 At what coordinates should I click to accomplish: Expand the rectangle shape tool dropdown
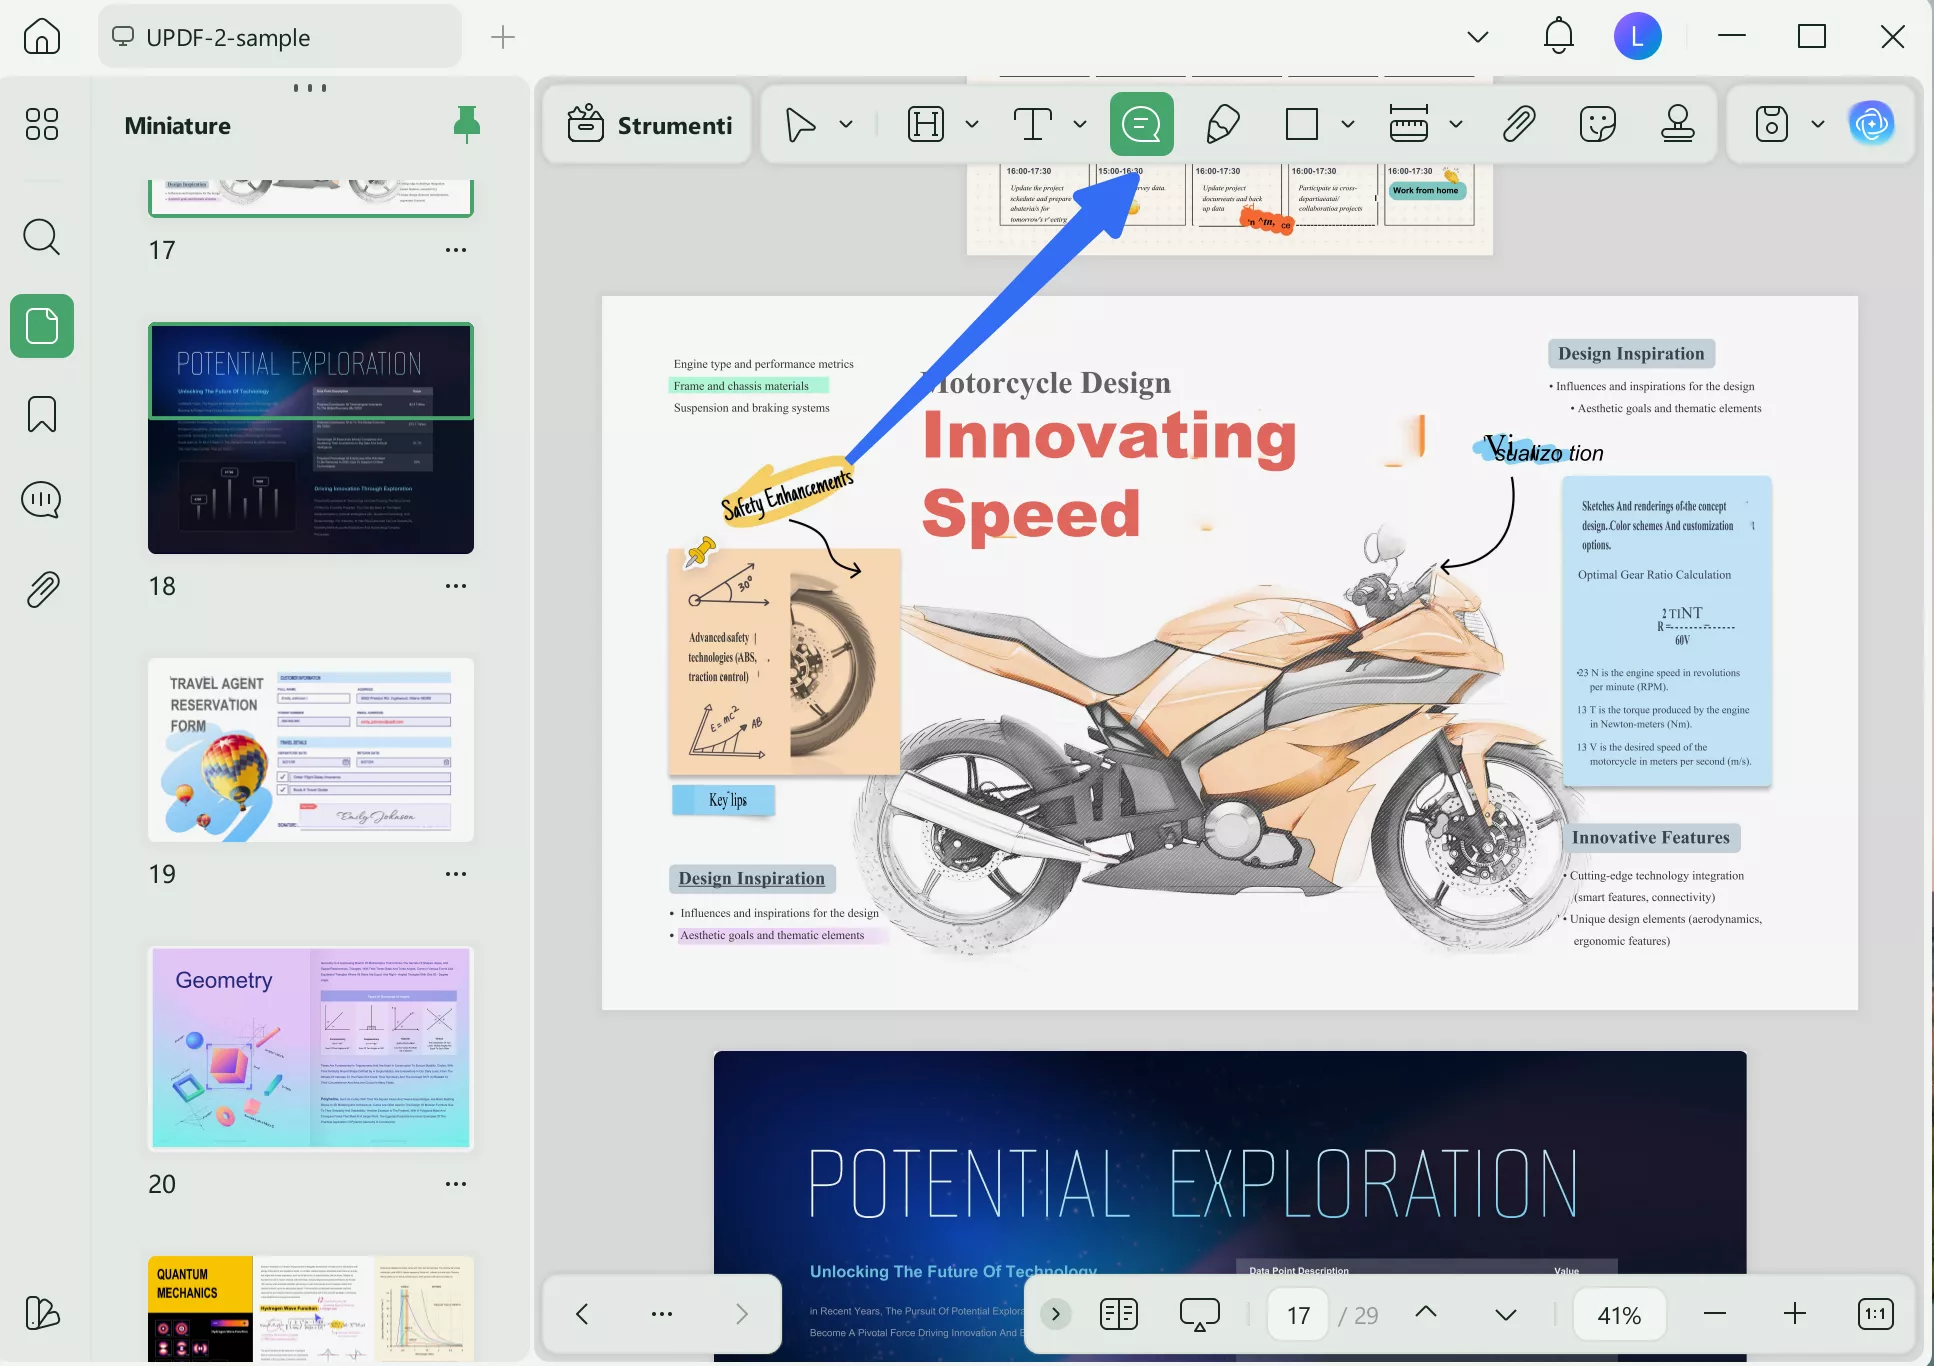pos(1347,124)
